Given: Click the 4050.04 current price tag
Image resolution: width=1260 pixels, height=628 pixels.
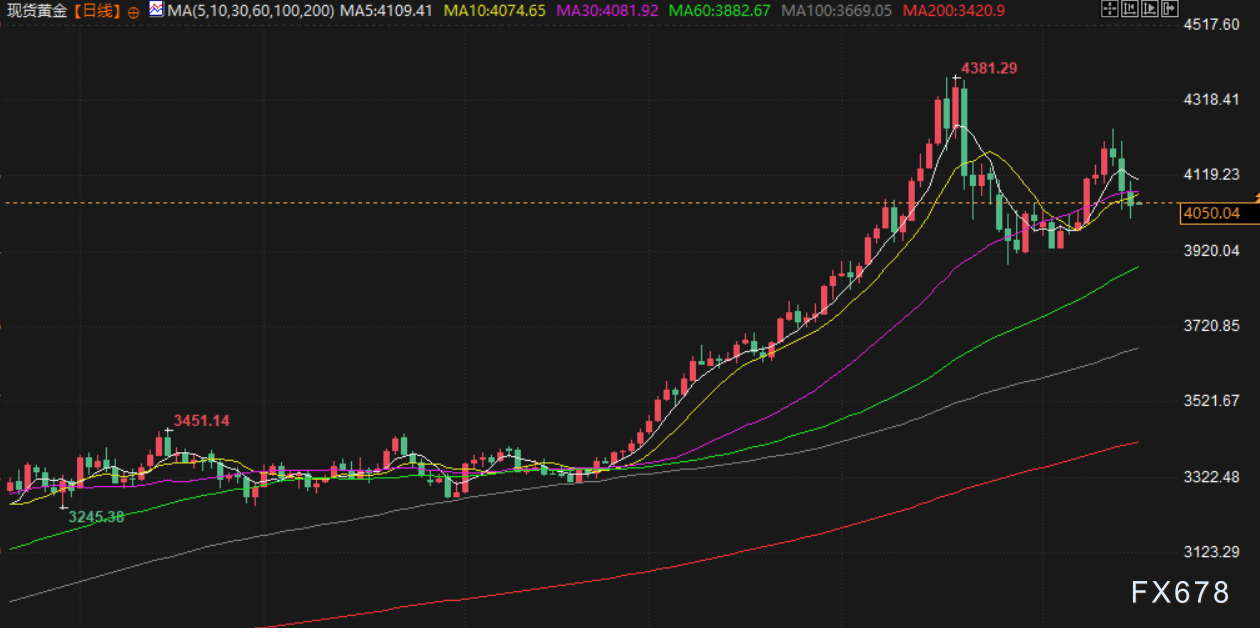Looking at the screenshot, I should (x=1210, y=213).
